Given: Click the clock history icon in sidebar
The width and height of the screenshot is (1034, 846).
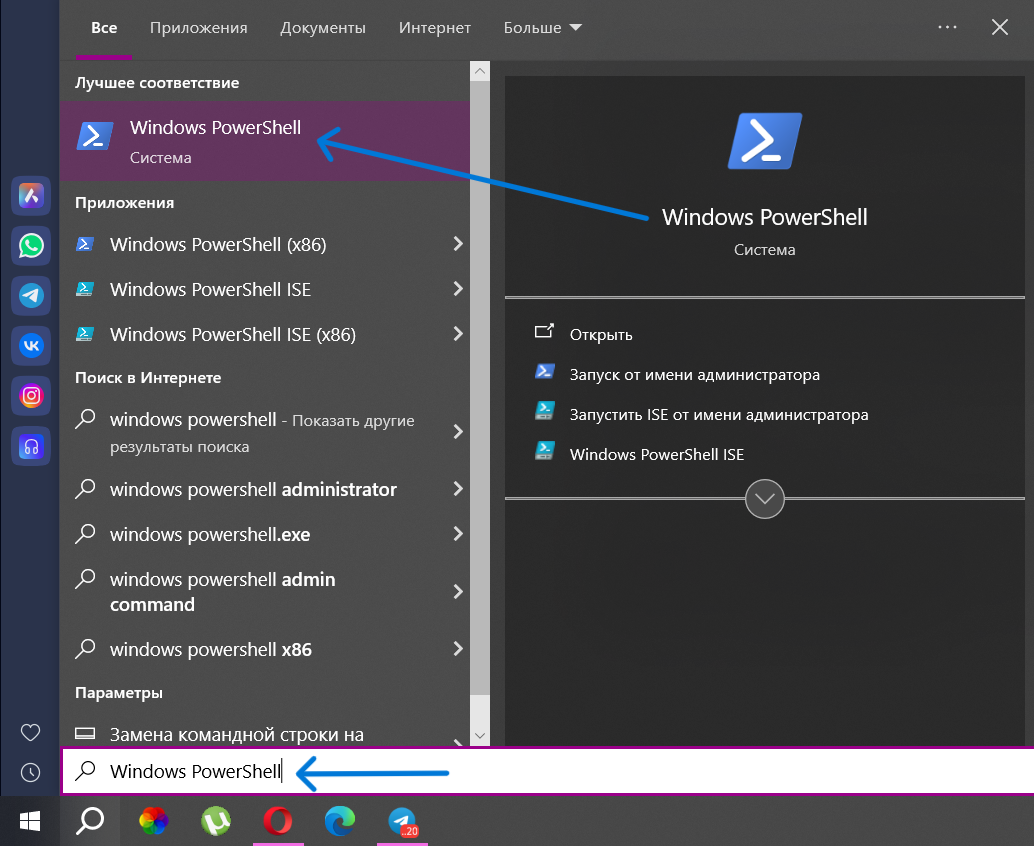Looking at the screenshot, I should pos(30,772).
